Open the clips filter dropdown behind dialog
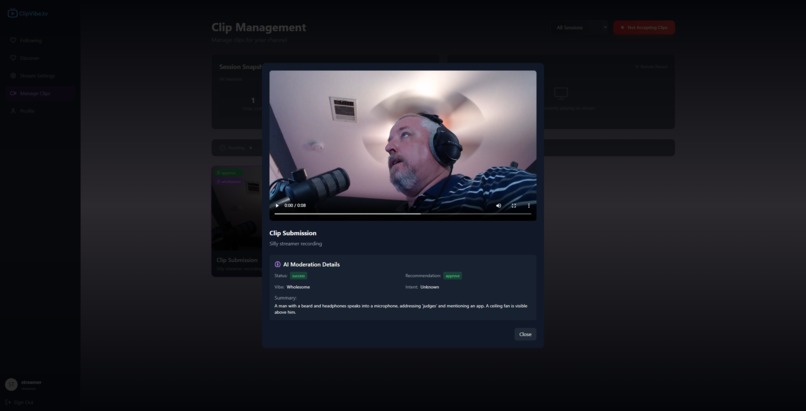This screenshot has width=806, height=411. (236, 148)
